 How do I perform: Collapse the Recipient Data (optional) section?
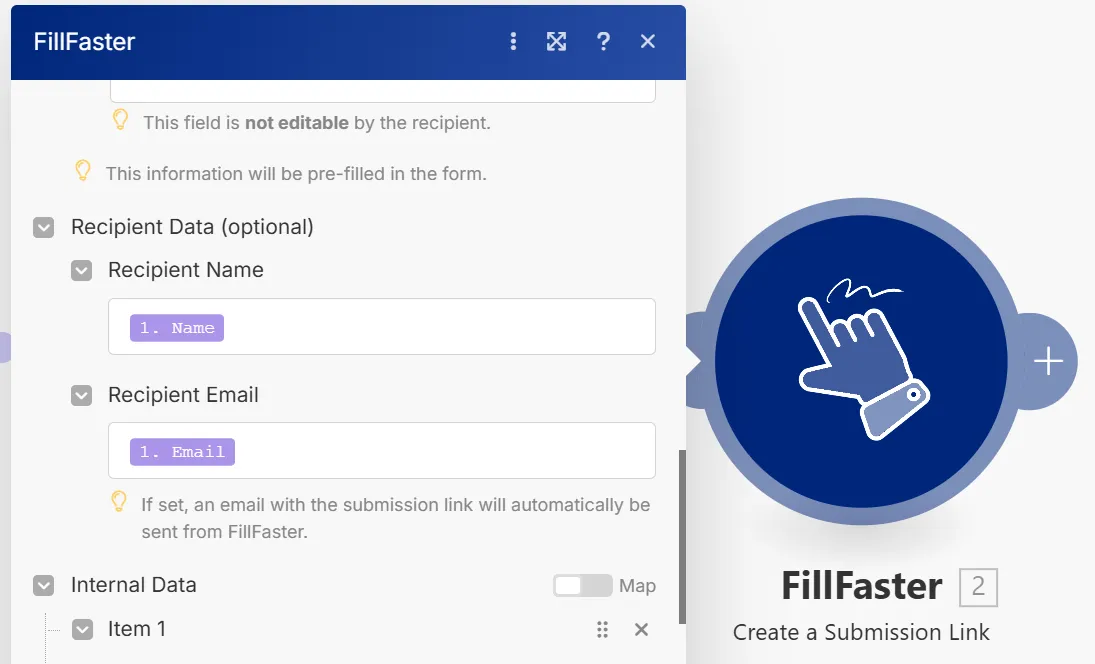click(x=43, y=228)
